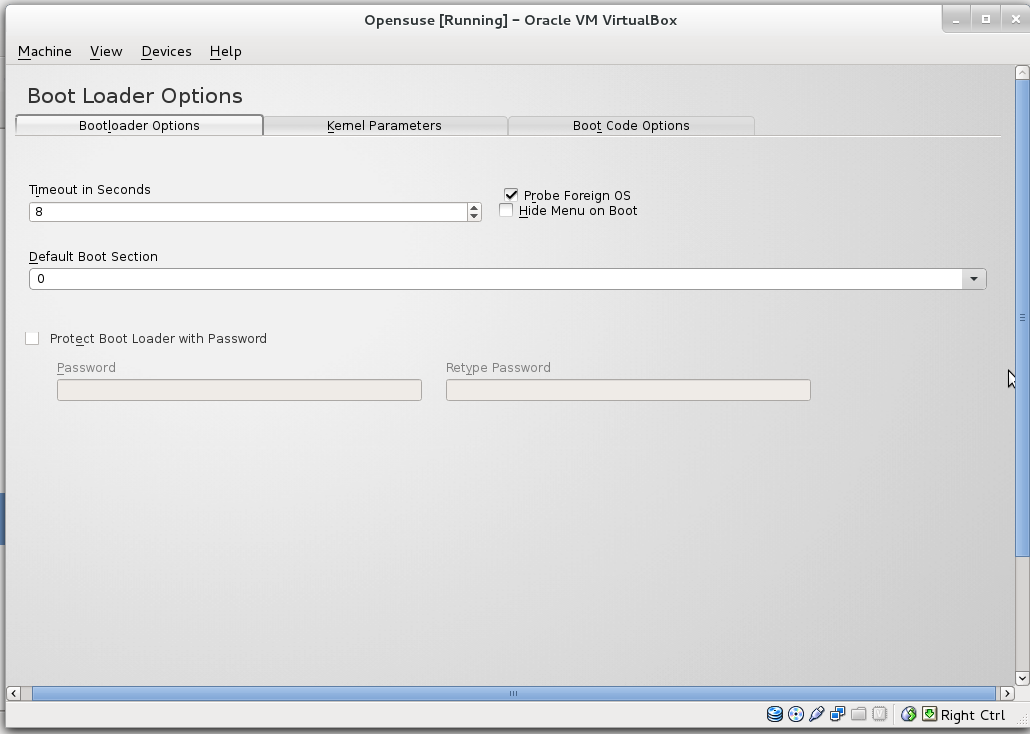Open the Default Boot Section dropdown

pos(973,278)
